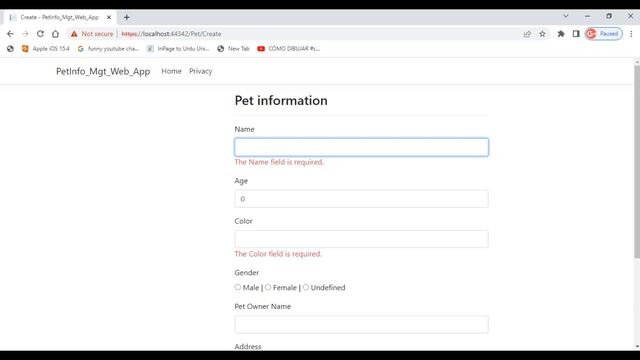Viewport: 640px width, 360px height.
Task: Click the Address label
Action: (x=248, y=347)
